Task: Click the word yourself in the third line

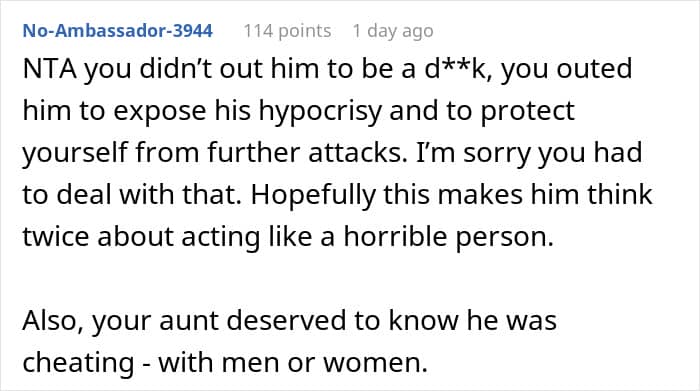Action: [x=75, y=153]
